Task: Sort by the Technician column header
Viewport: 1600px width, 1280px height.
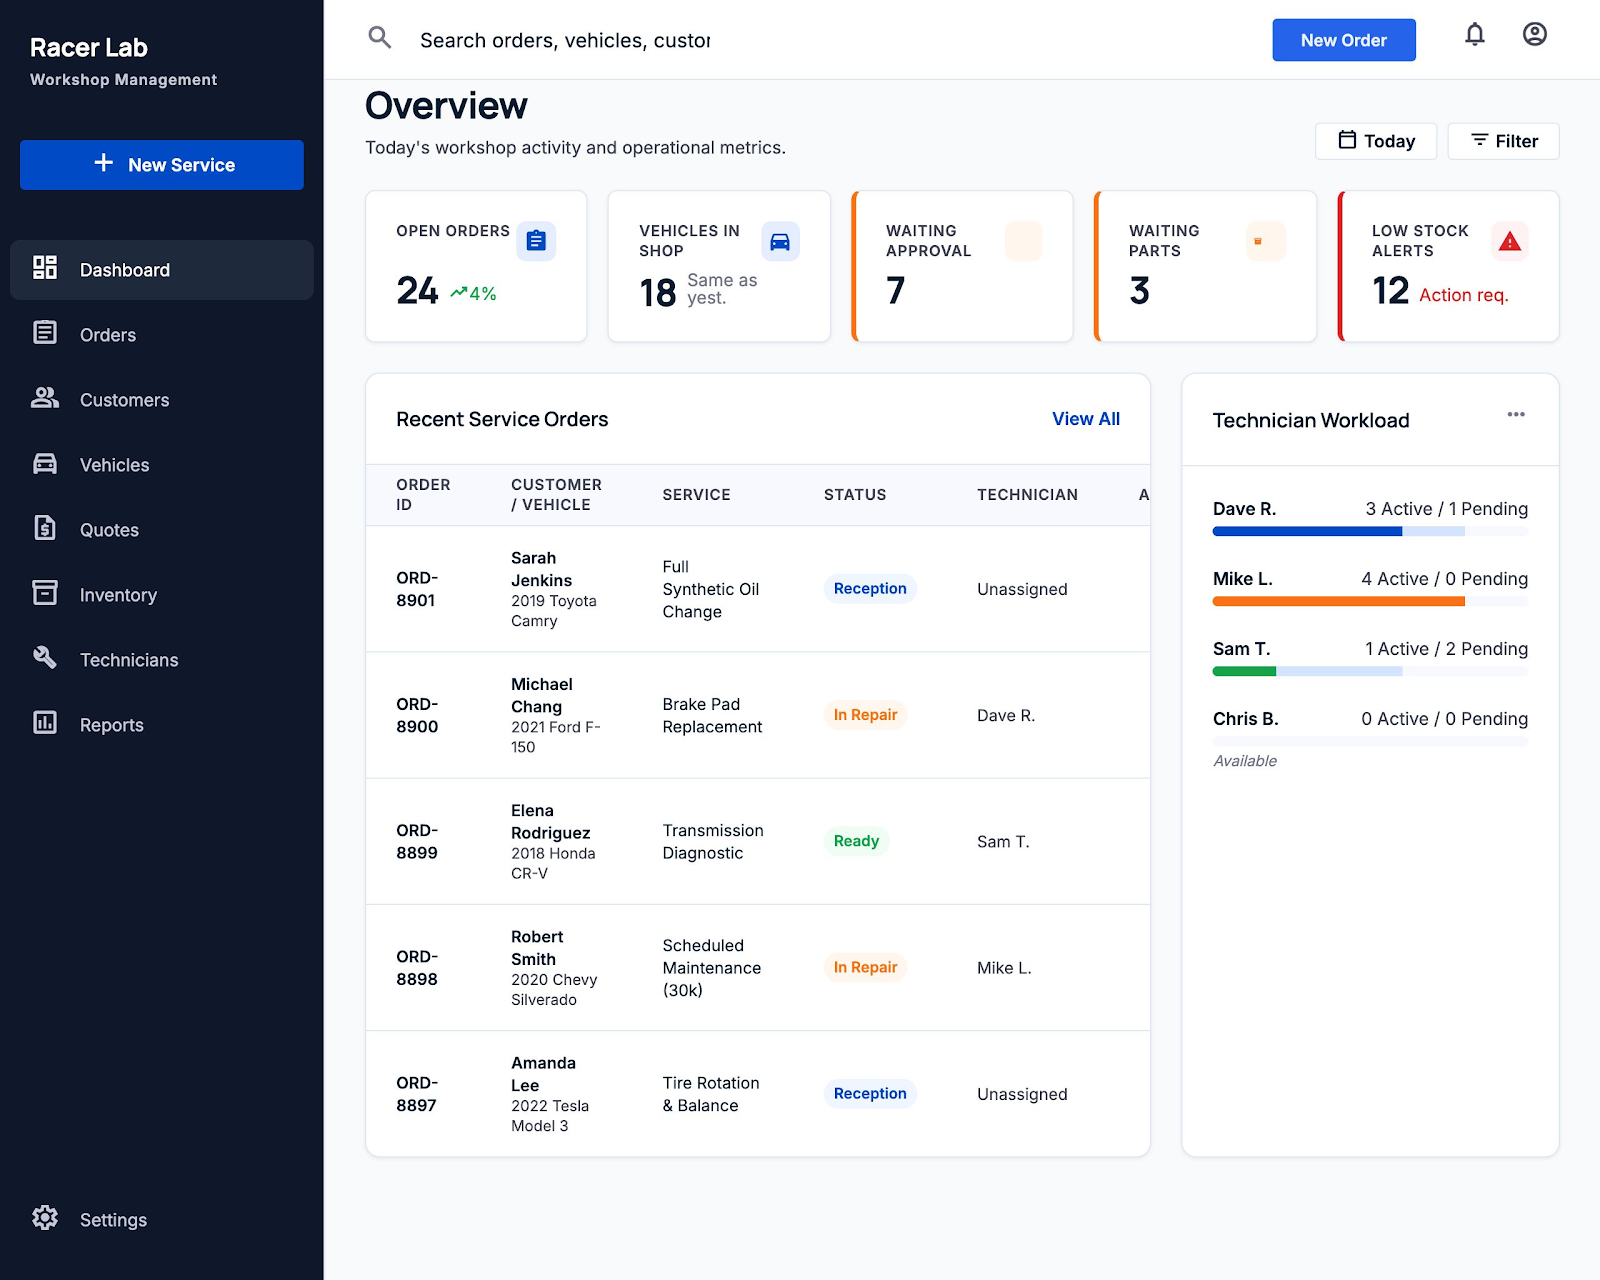Action: [x=1027, y=495]
